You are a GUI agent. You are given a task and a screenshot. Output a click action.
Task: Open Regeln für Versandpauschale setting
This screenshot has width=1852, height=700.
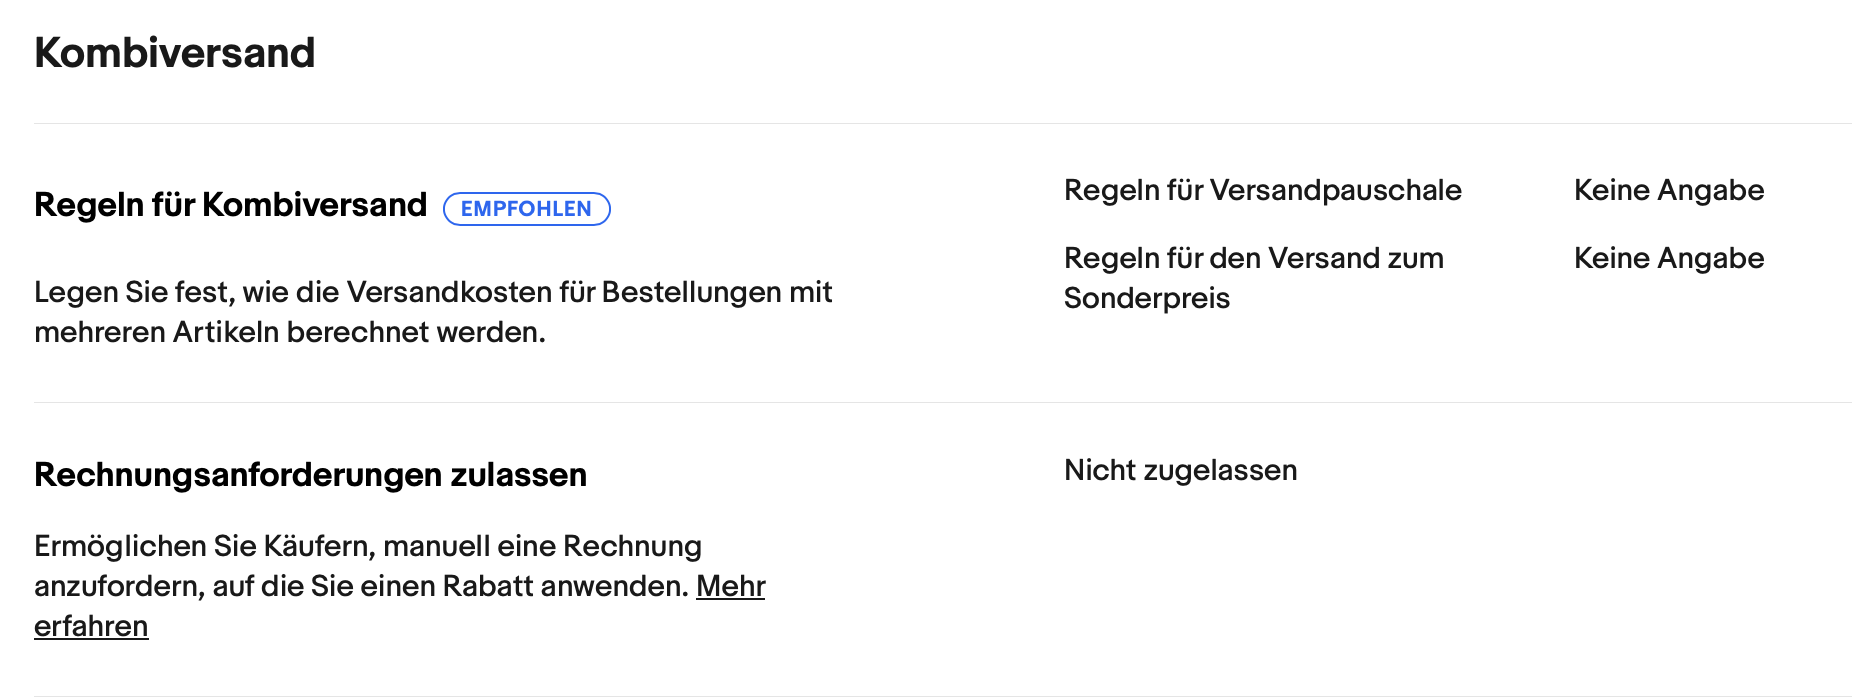point(1262,190)
